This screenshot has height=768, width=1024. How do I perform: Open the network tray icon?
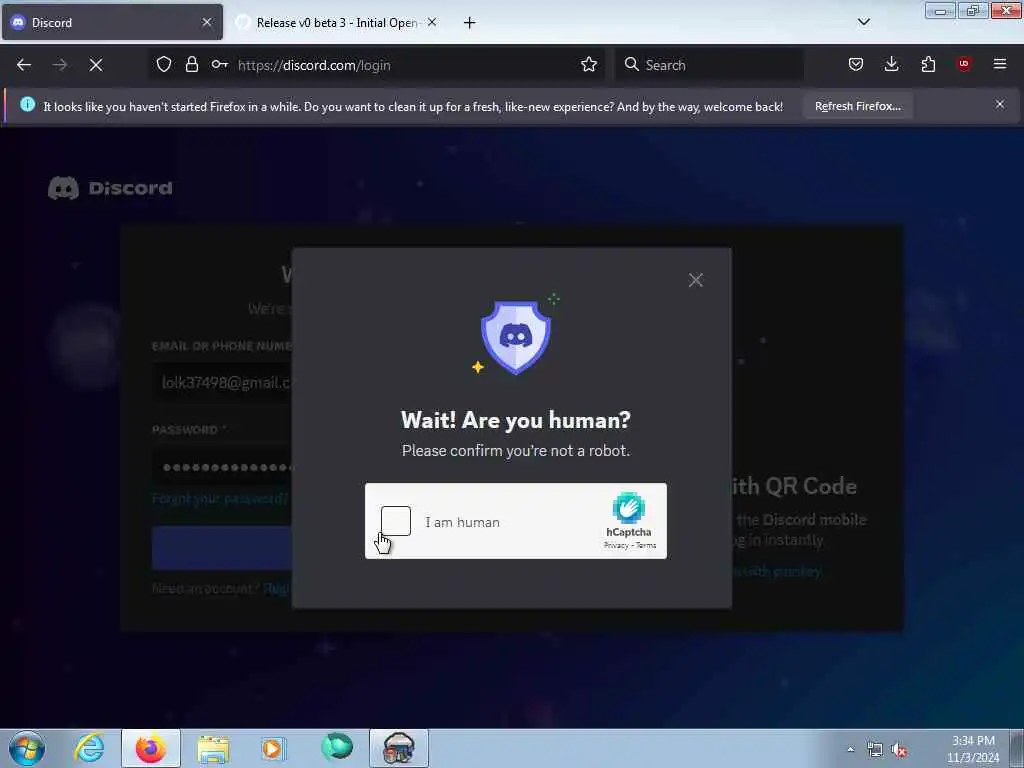click(x=874, y=750)
